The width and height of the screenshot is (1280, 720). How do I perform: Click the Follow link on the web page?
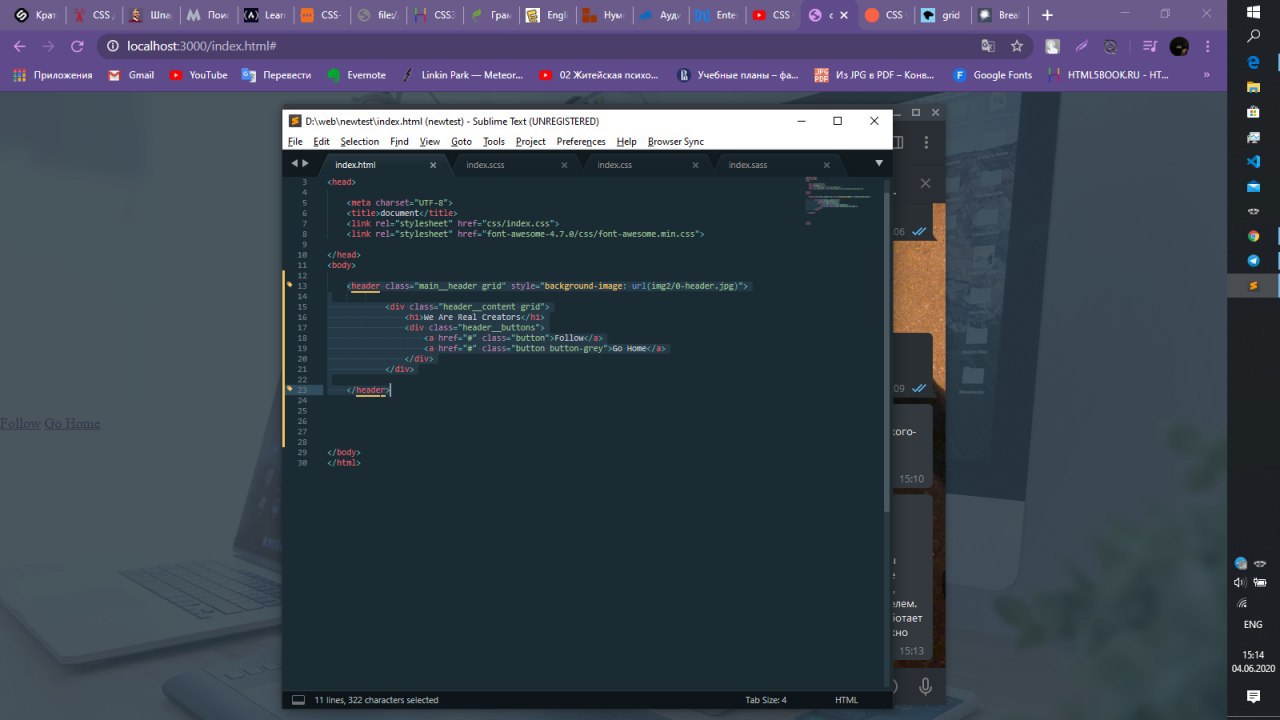coord(20,423)
